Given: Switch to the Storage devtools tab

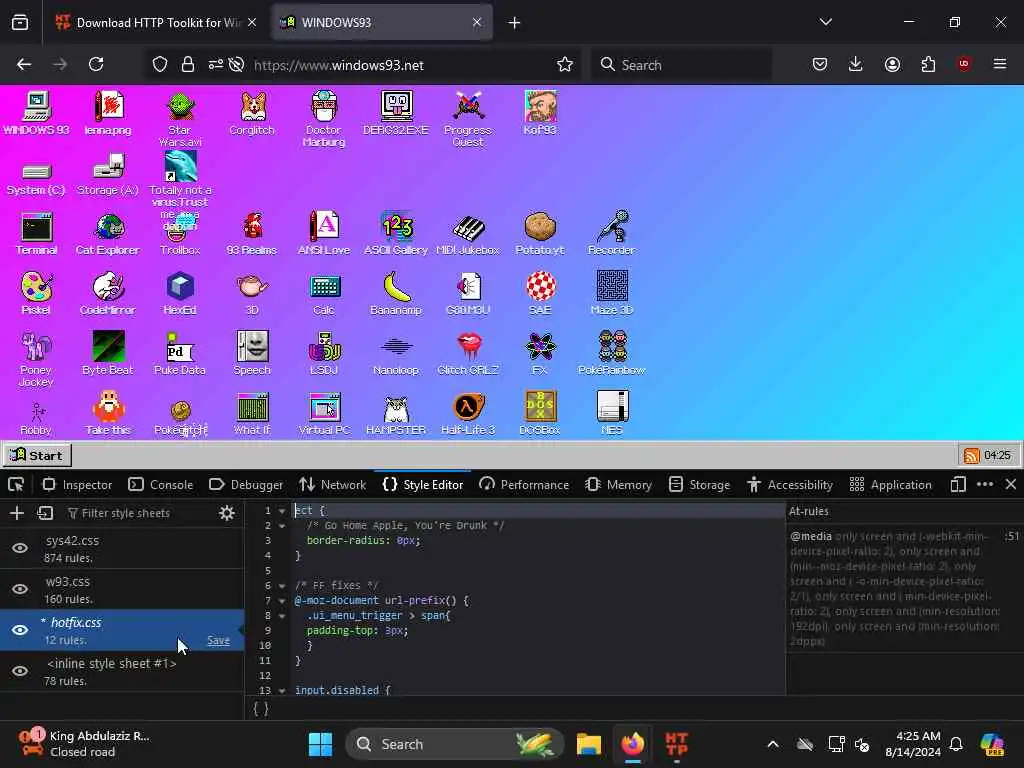Looking at the screenshot, I should pos(700,485).
